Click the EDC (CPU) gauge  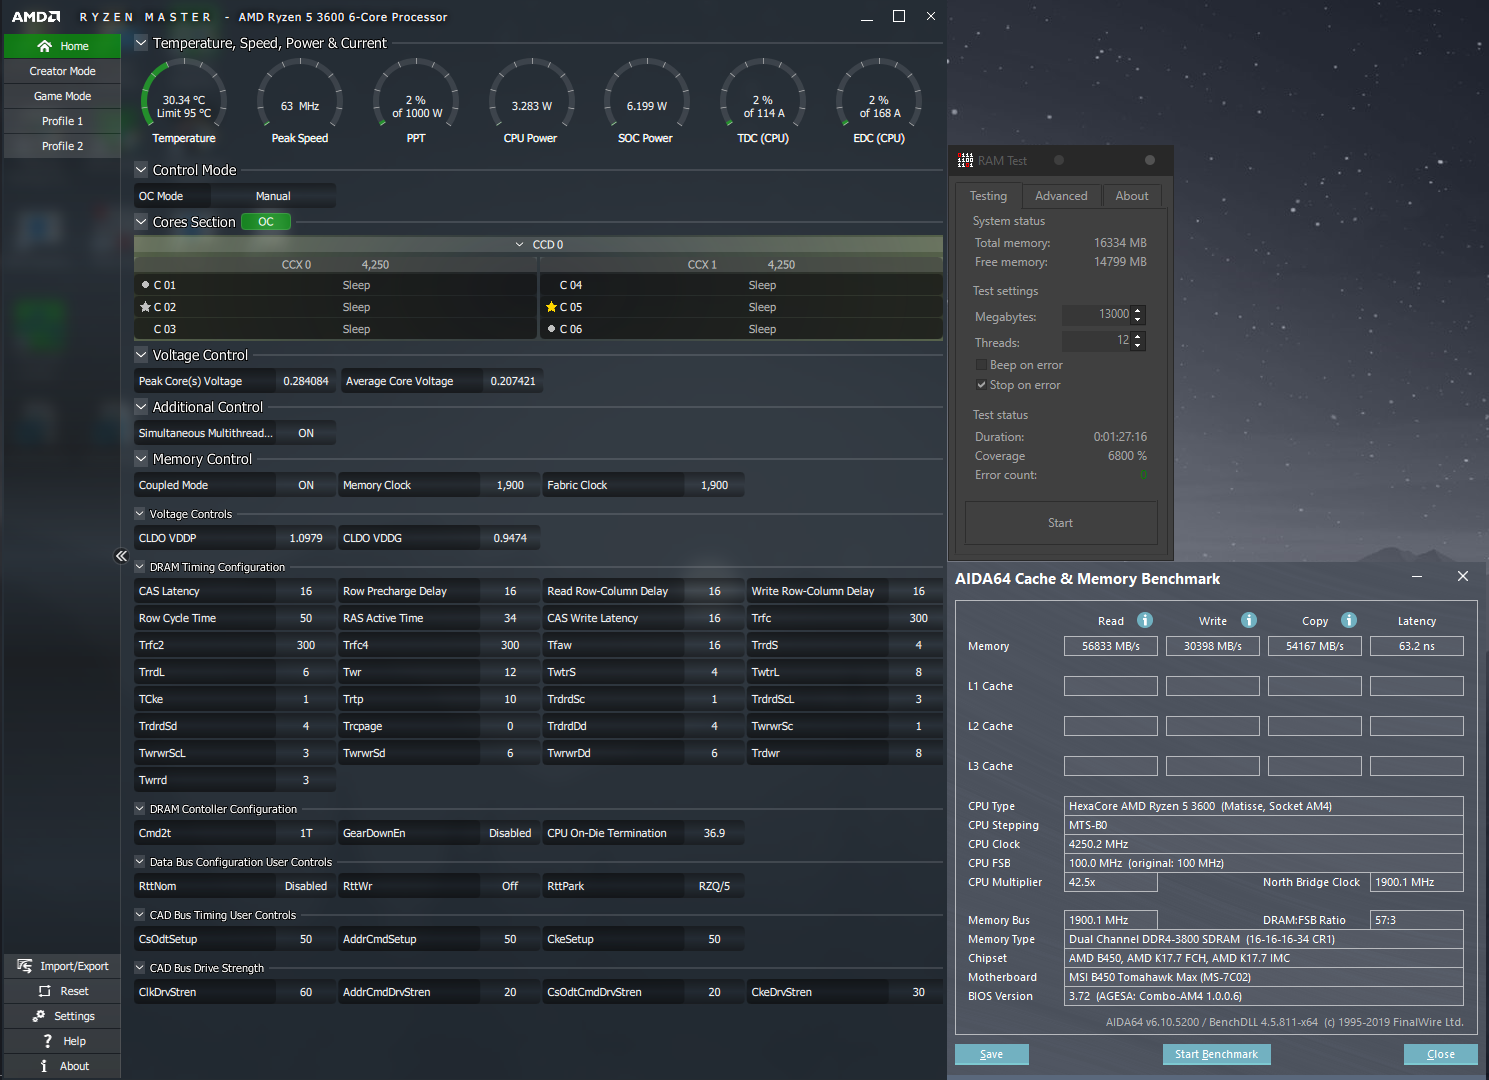[x=879, y=102]
